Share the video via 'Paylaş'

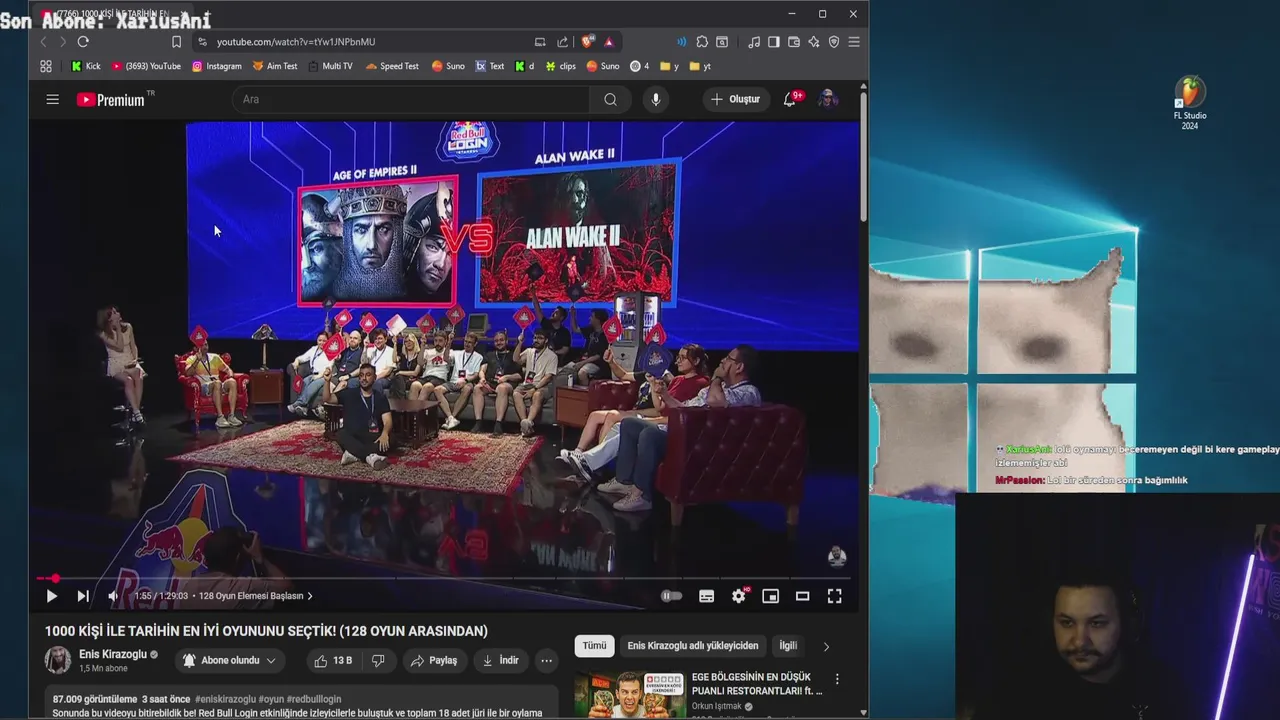(x=434, y=660)
